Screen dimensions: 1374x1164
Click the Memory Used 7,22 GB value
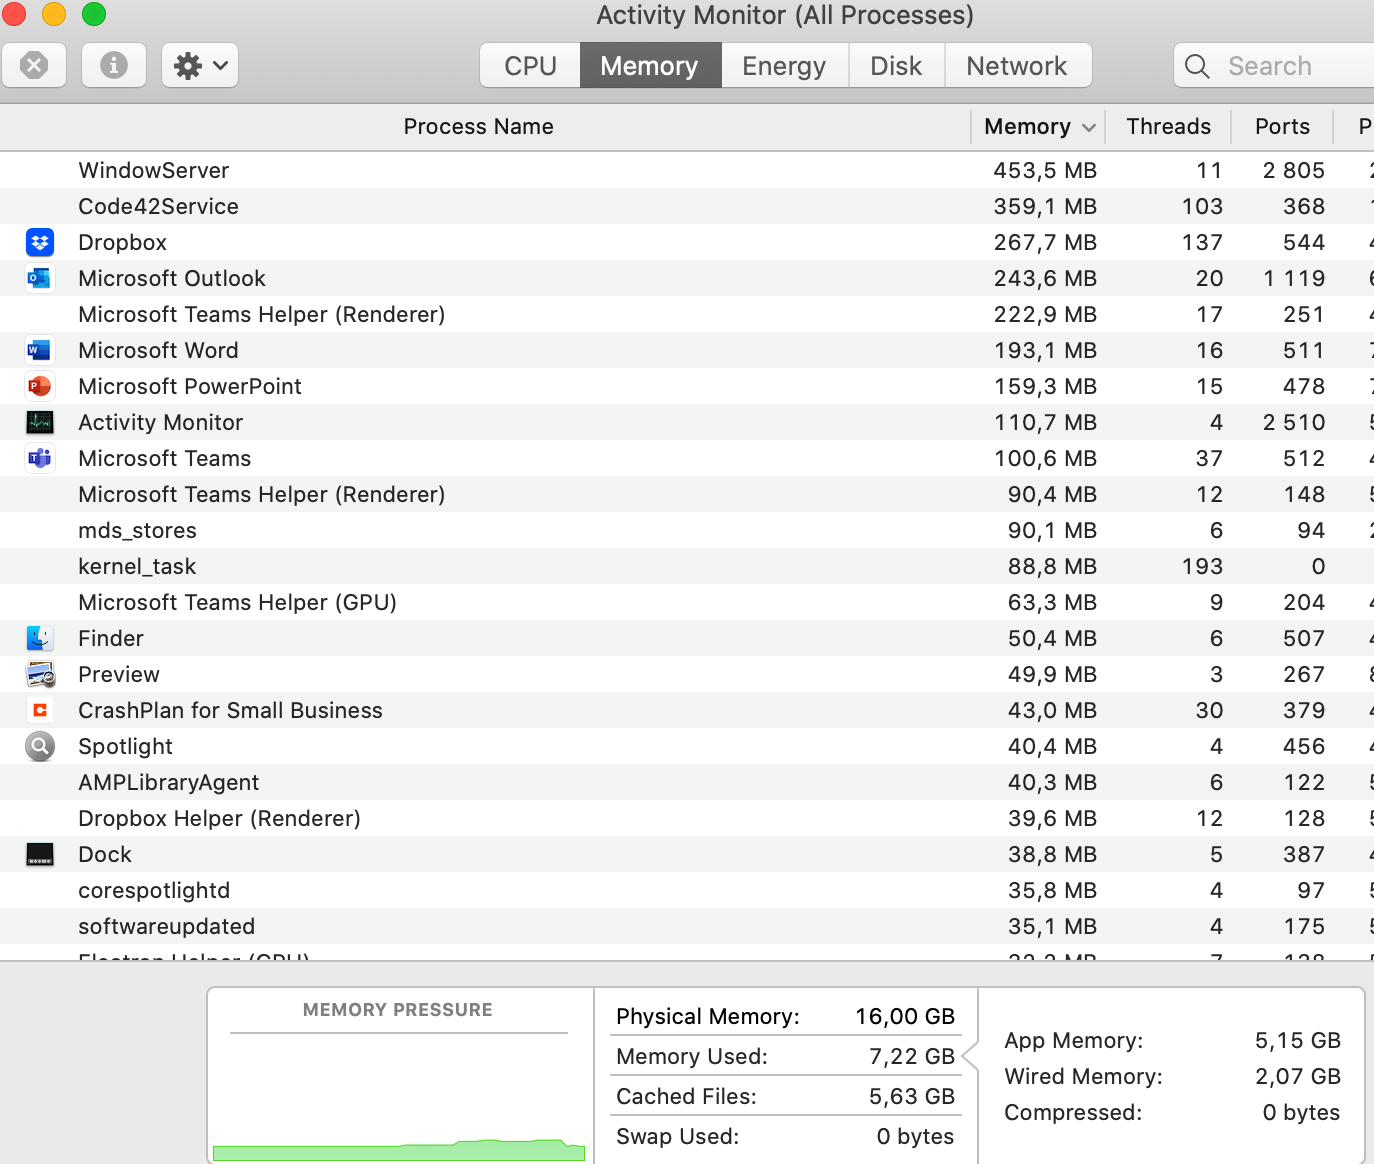click(x=912, y=1056)
